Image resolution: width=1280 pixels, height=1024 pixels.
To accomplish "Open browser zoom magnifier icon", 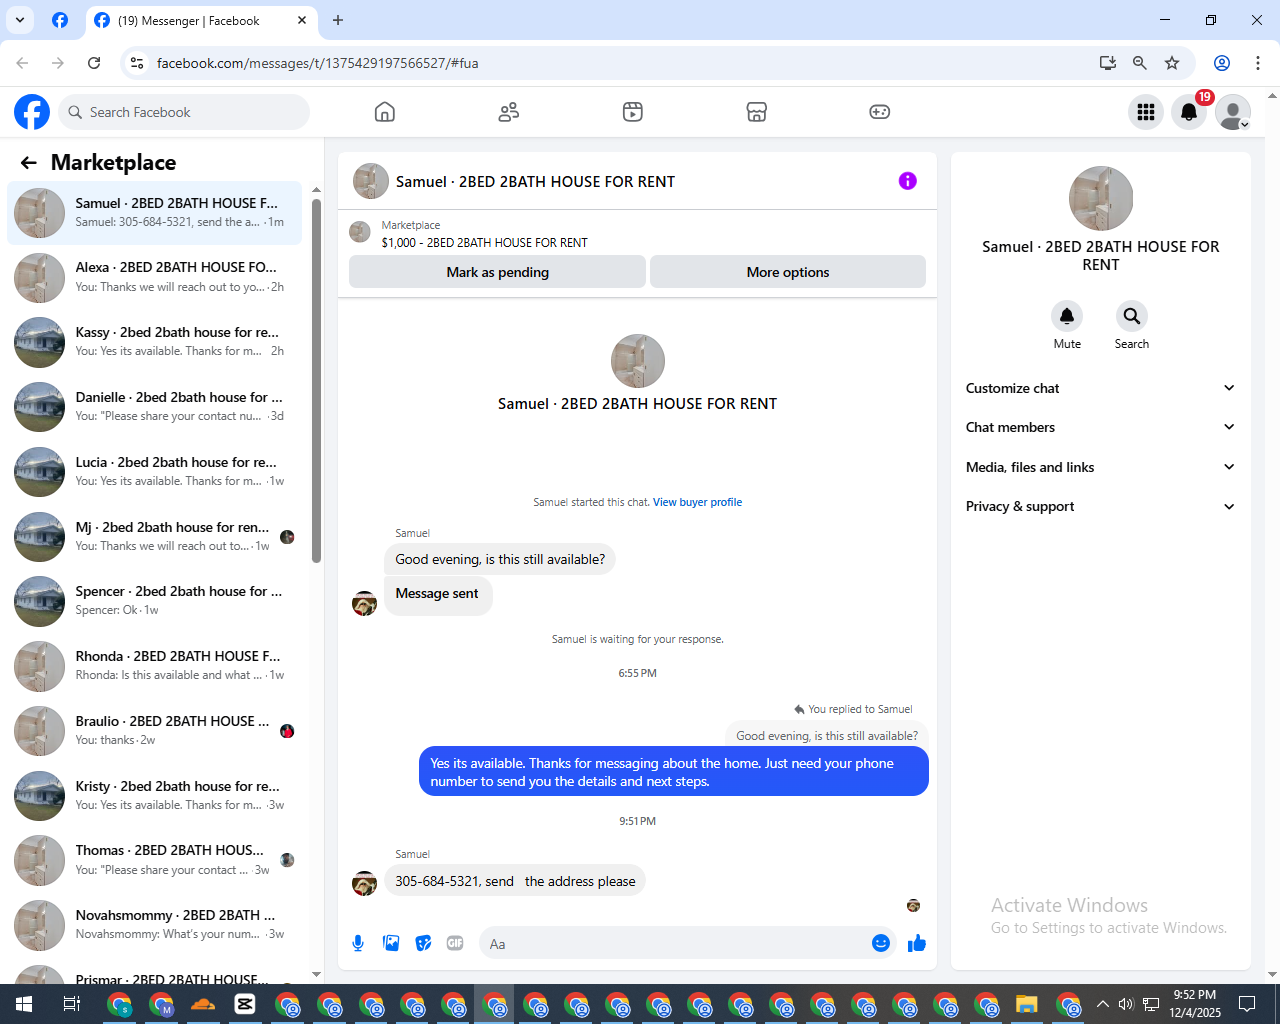I will (x=1140, y=63).
